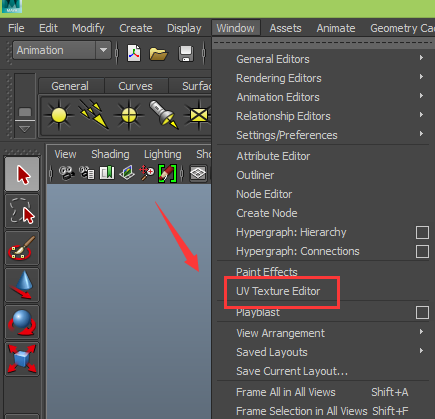Choose Save Current Layout...
This screenshot has width=435, height=419.
tap(292, 371)
